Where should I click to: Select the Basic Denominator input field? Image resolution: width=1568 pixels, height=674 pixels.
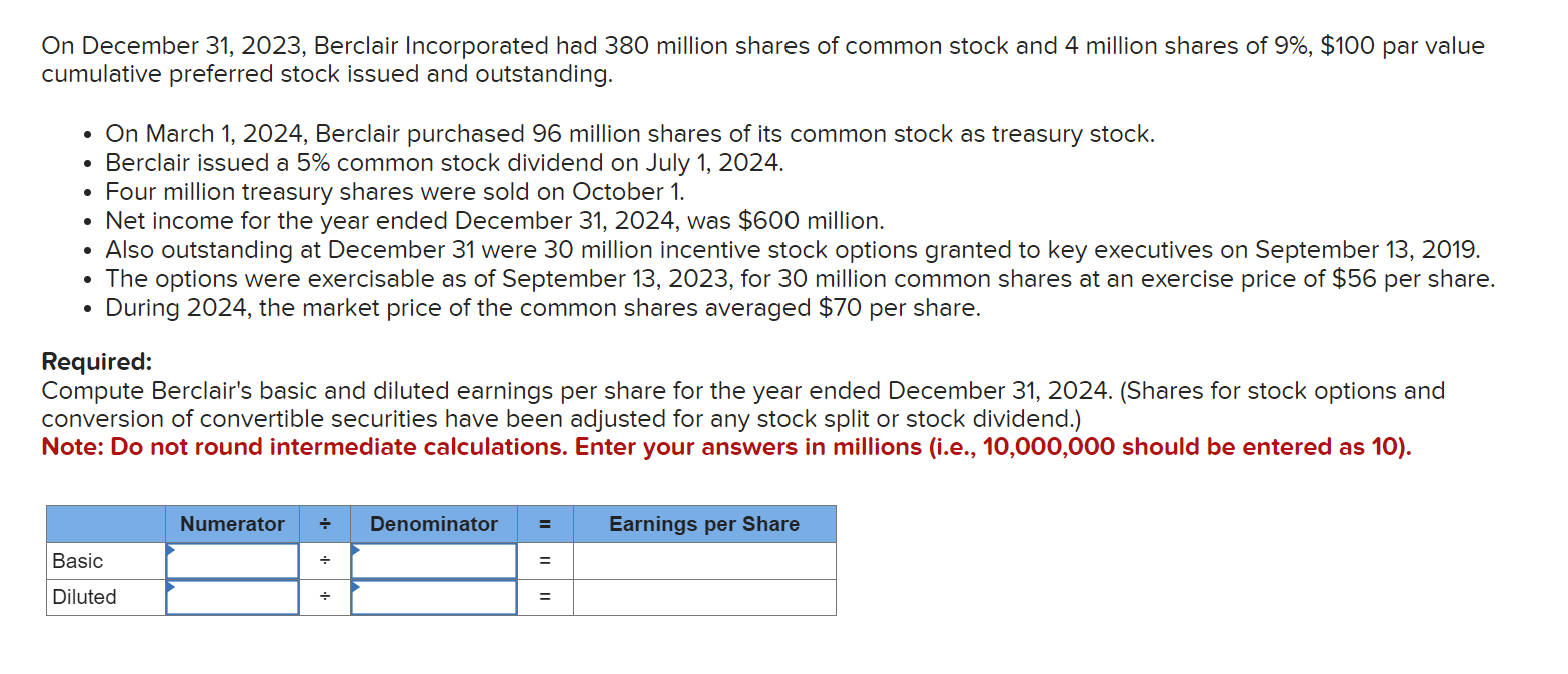(433, 561)
